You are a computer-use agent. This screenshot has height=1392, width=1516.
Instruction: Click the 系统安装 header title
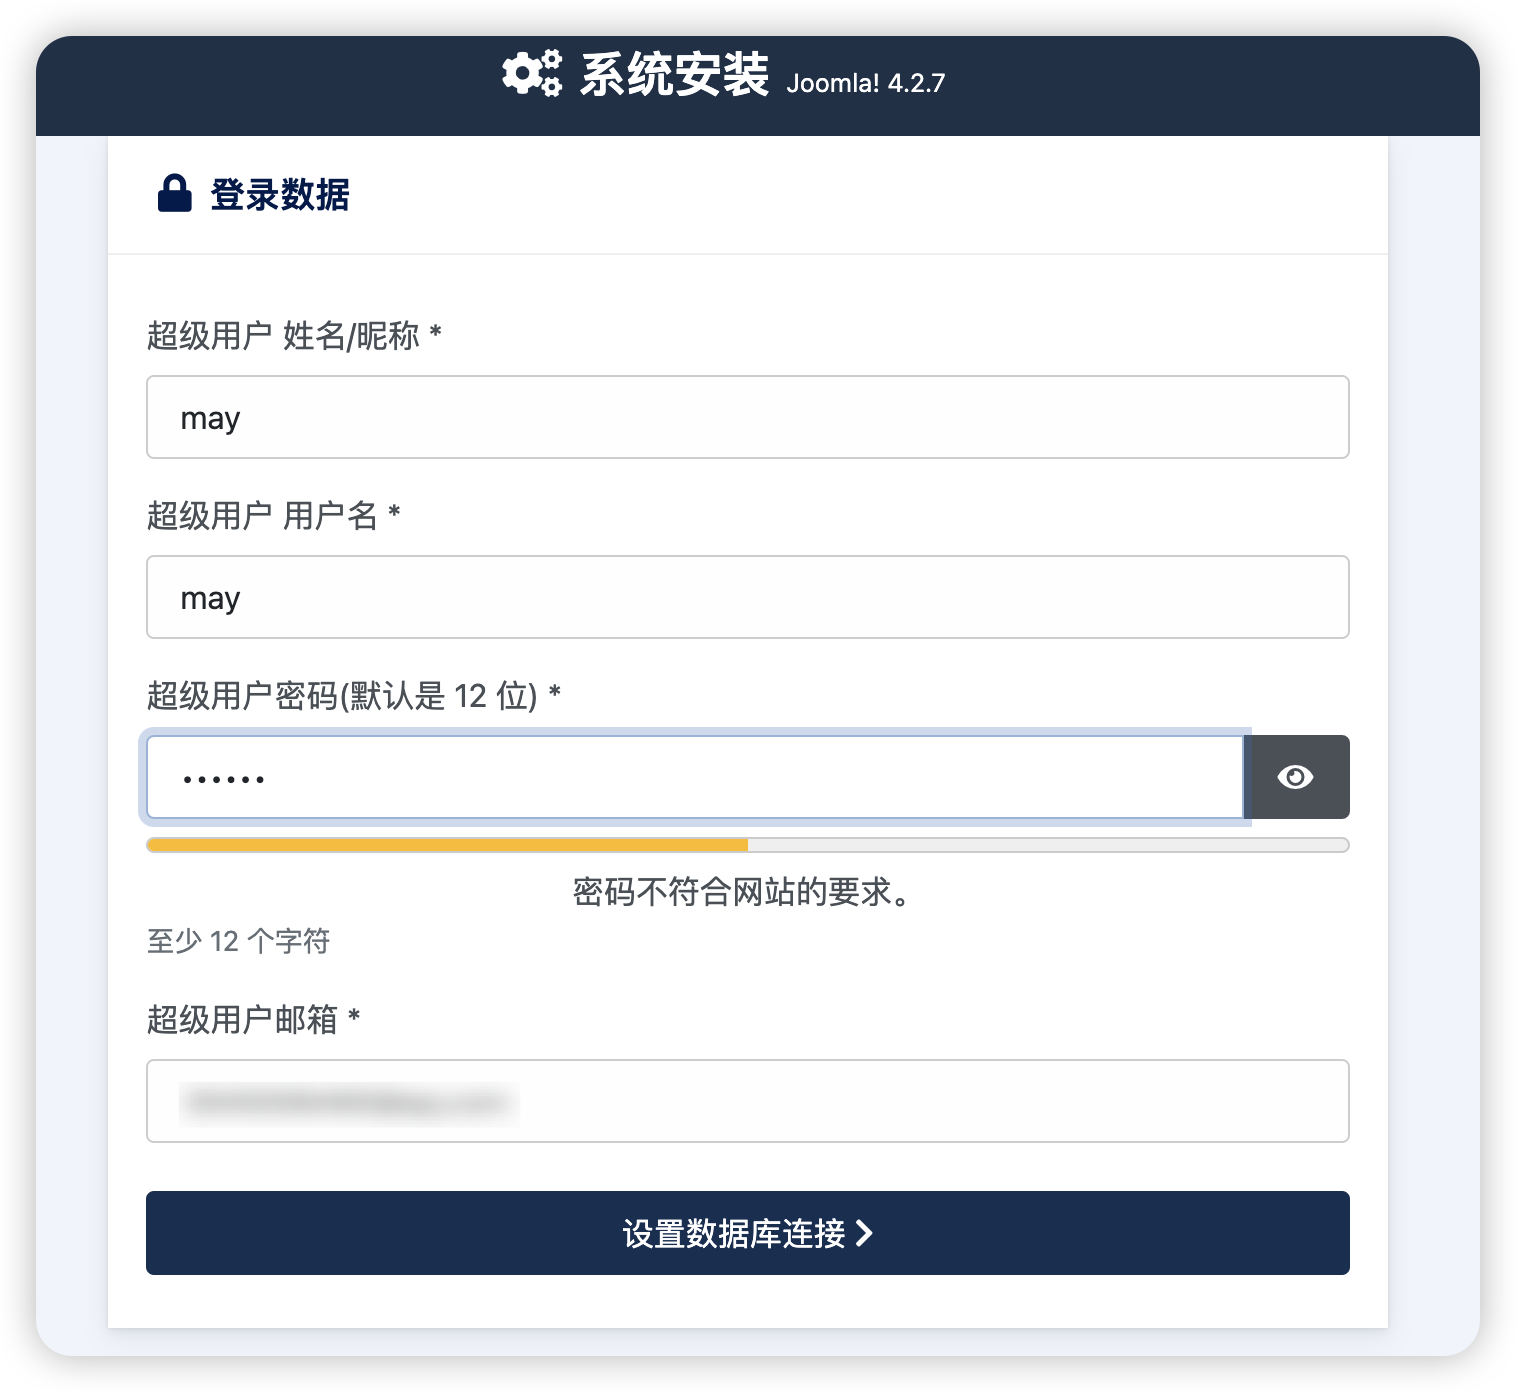(x=674, y=75)
